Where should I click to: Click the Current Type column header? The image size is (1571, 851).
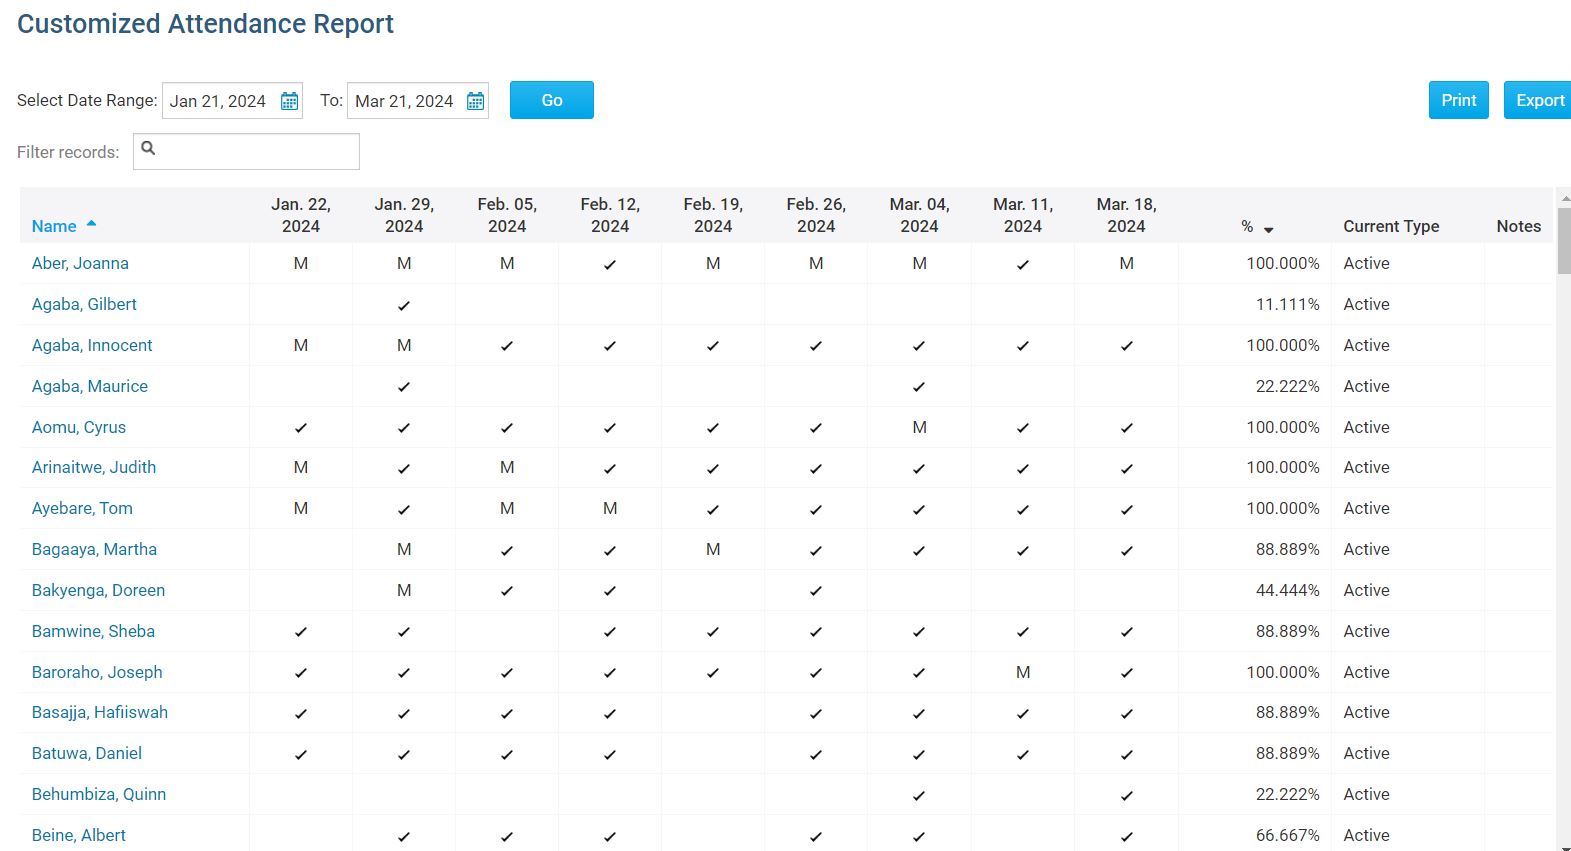click(1391, 226)
